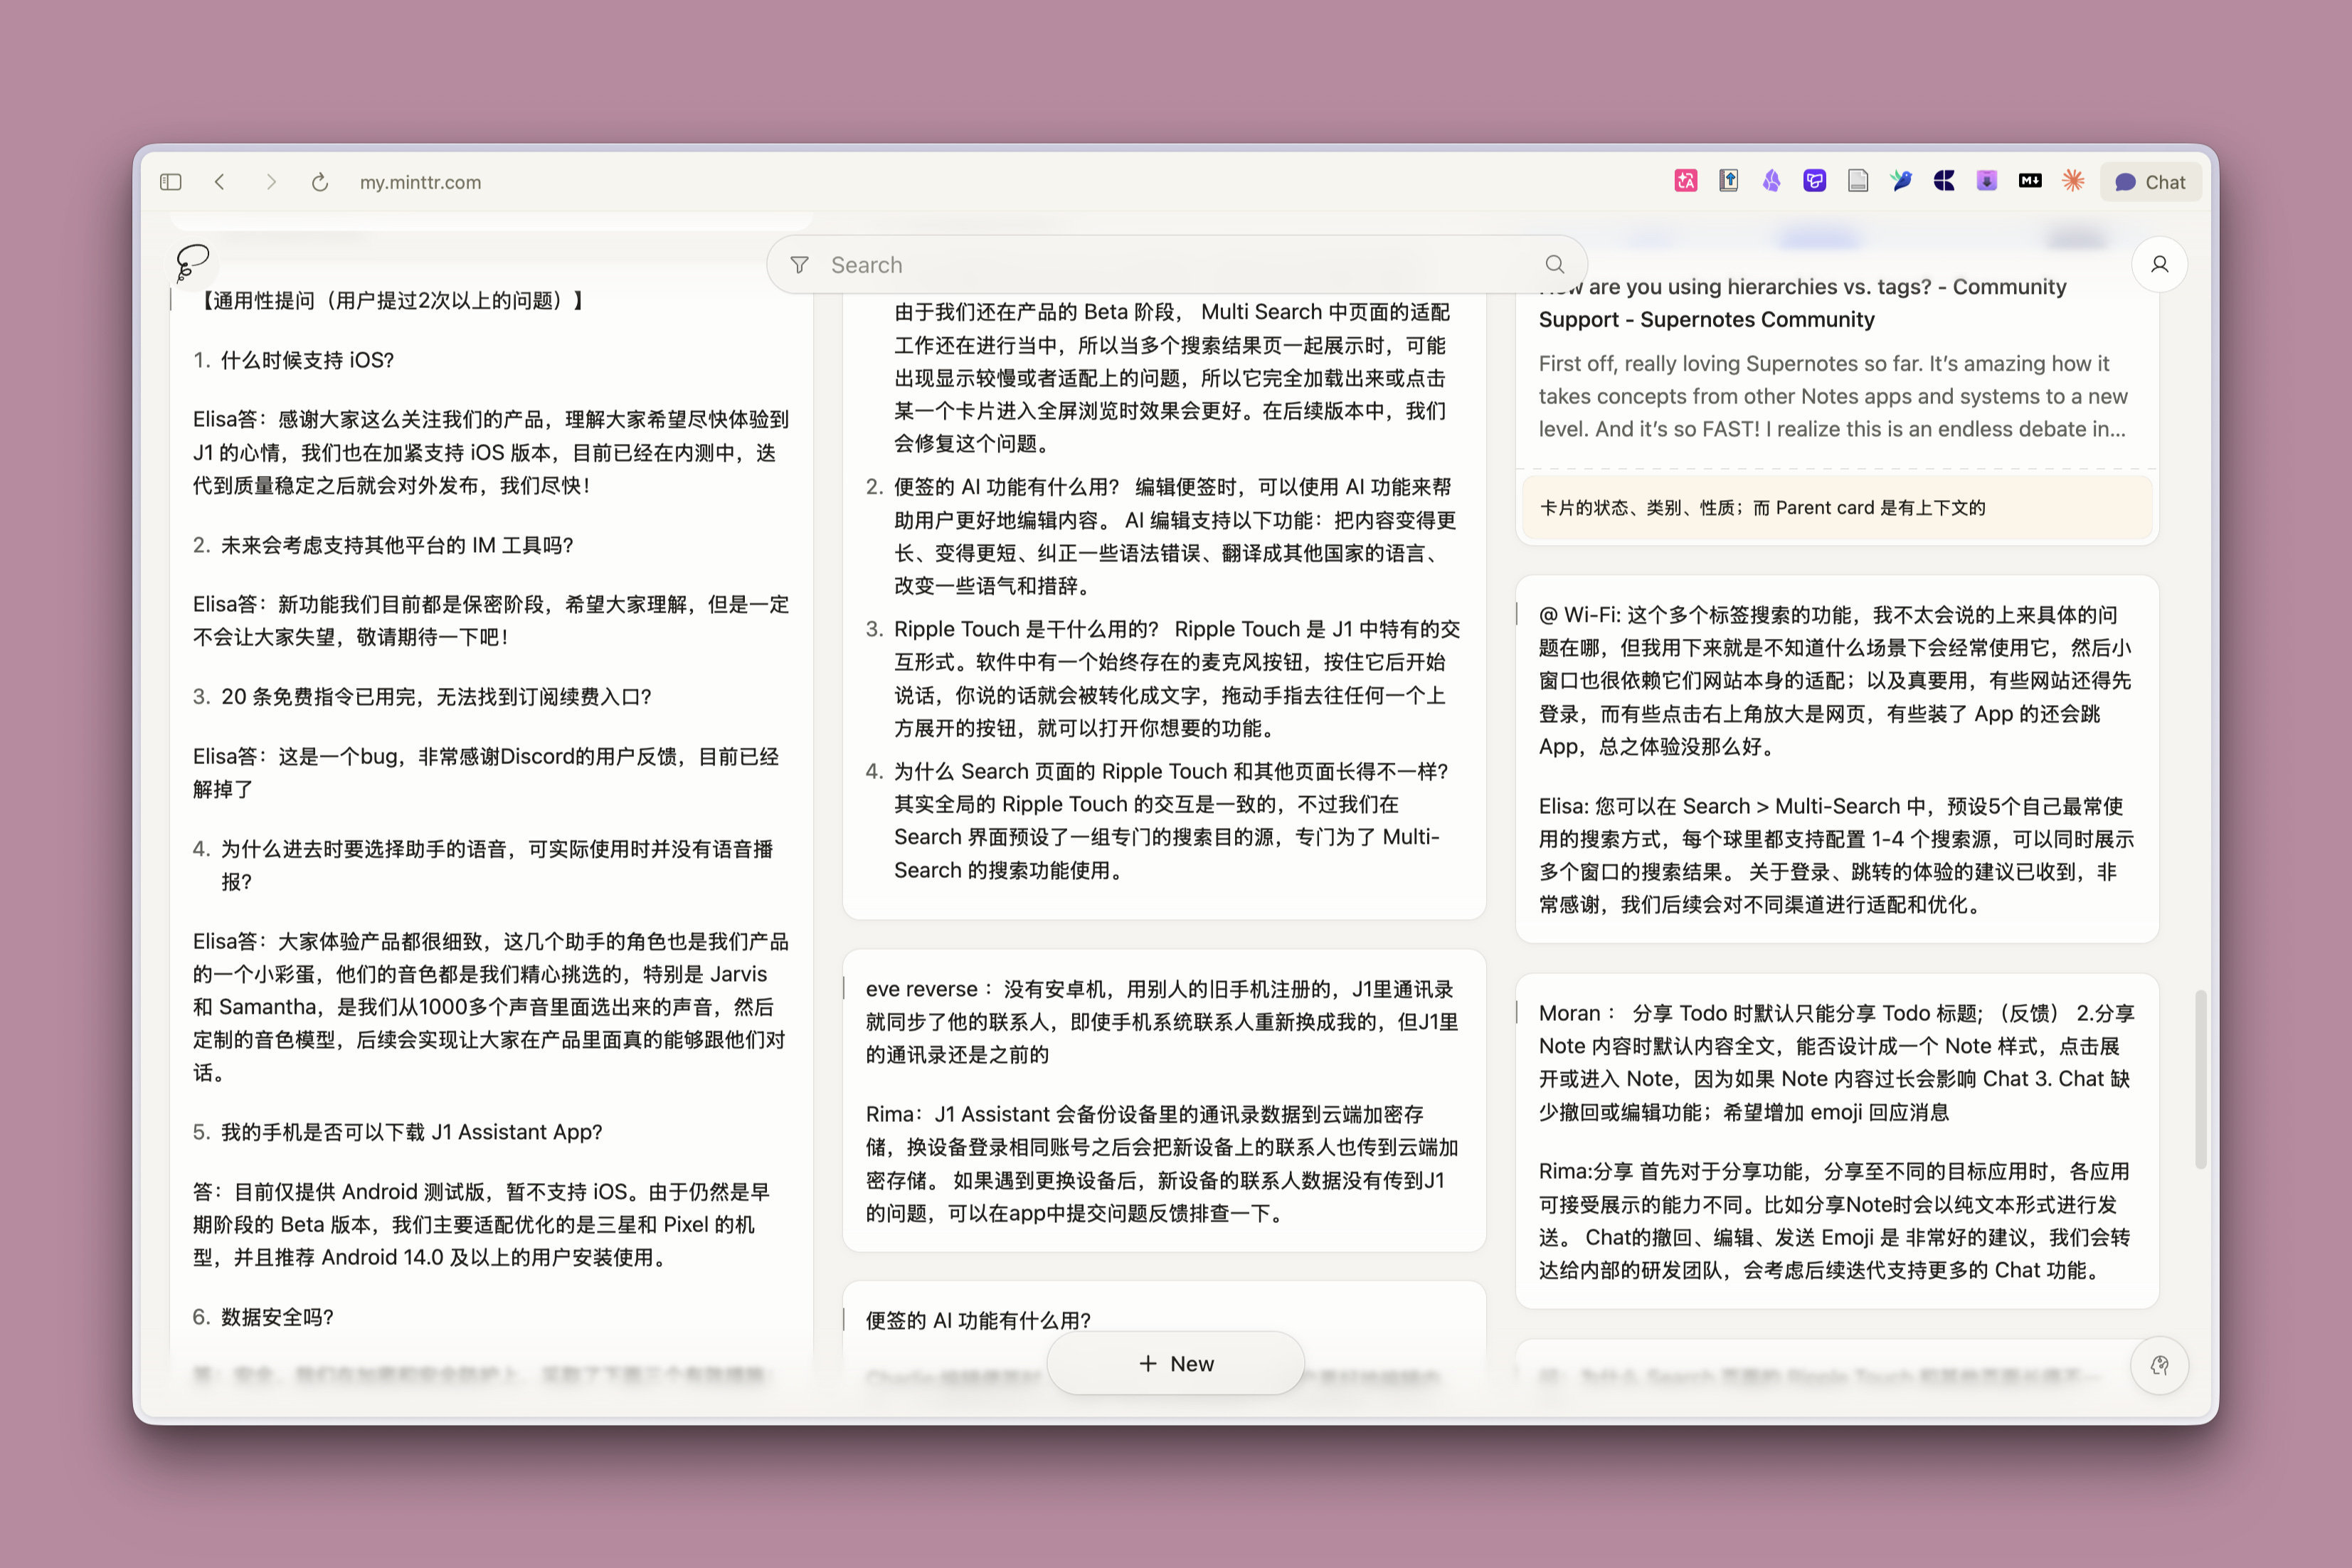Toggle the browser sidebar icon
Viewport: 2352px width, 1568px height.
click(170, 182)
